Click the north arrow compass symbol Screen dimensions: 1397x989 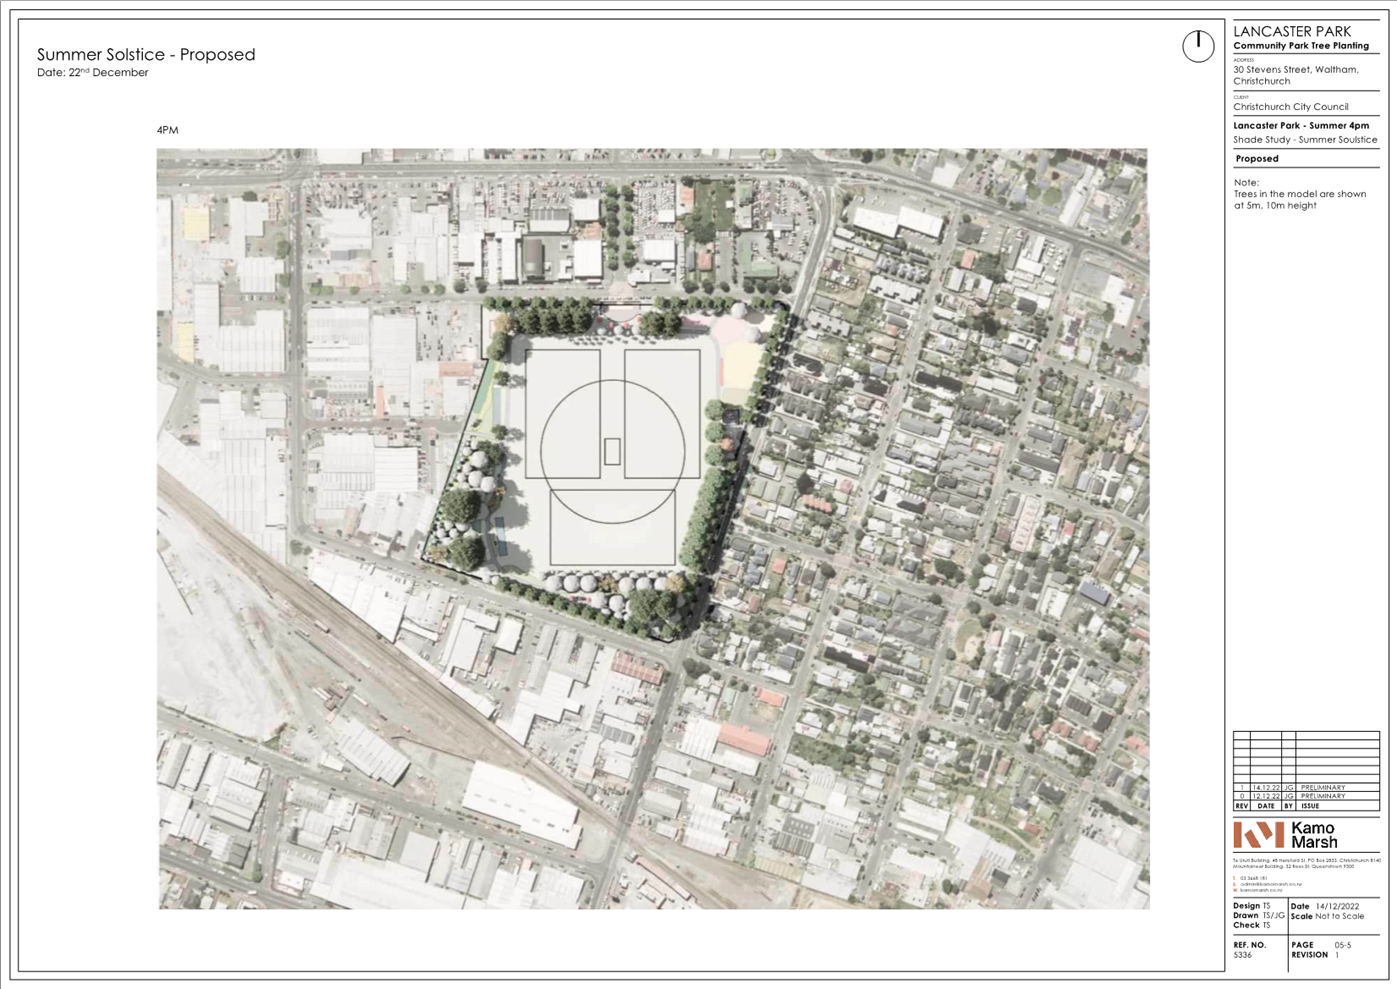point(1198,45)
